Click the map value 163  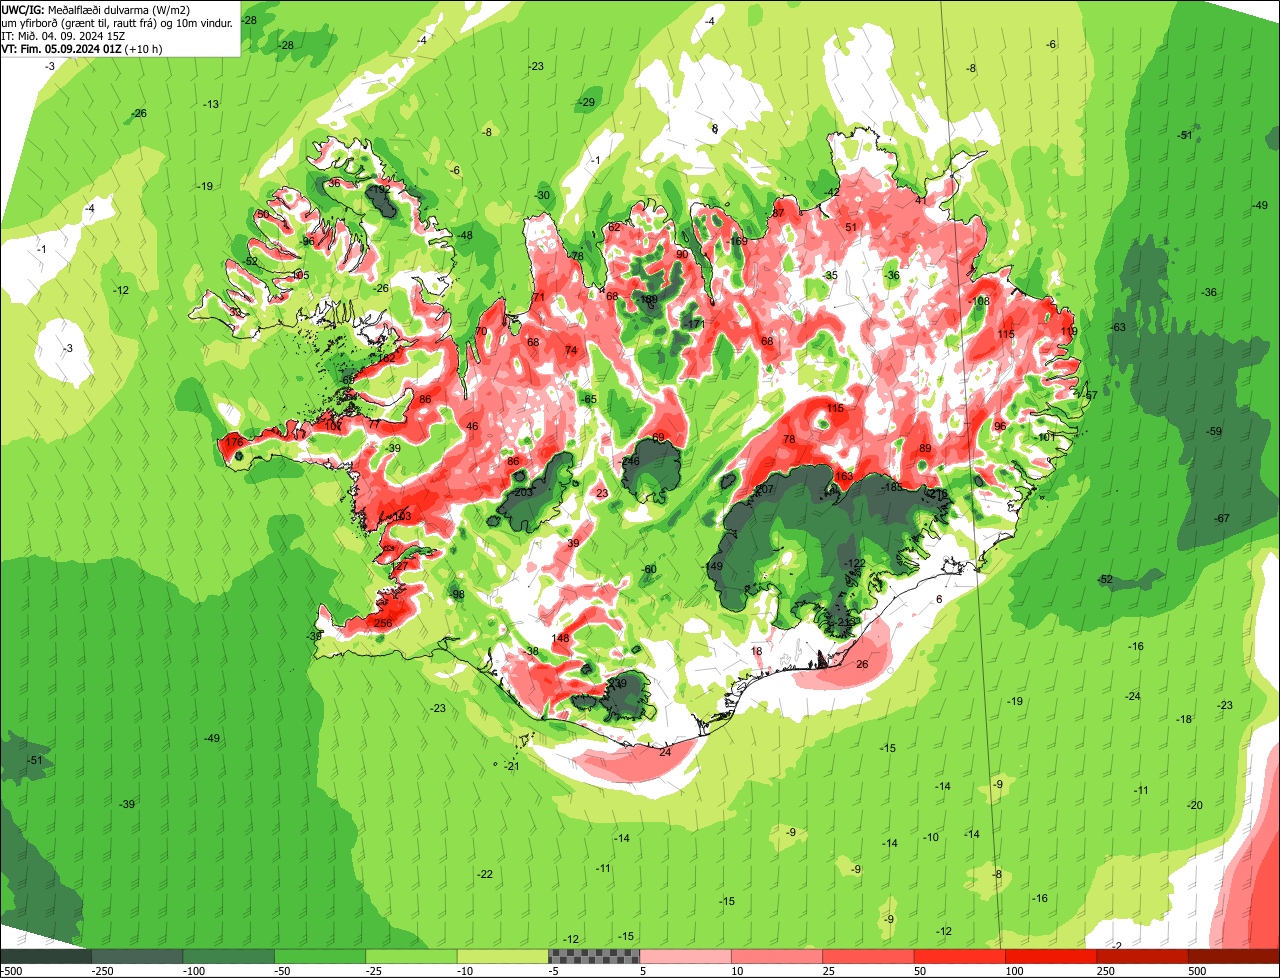[x=845, y=476]
